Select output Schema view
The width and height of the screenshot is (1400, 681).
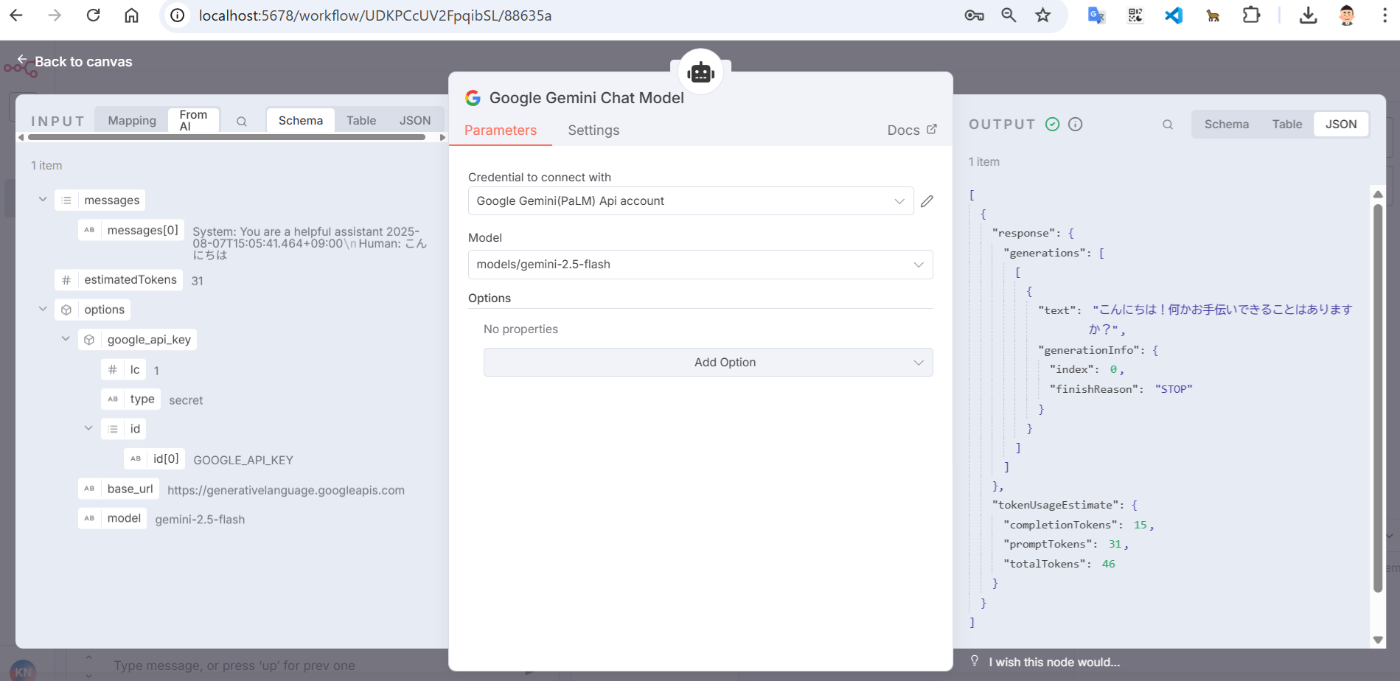click(1226, 124)
